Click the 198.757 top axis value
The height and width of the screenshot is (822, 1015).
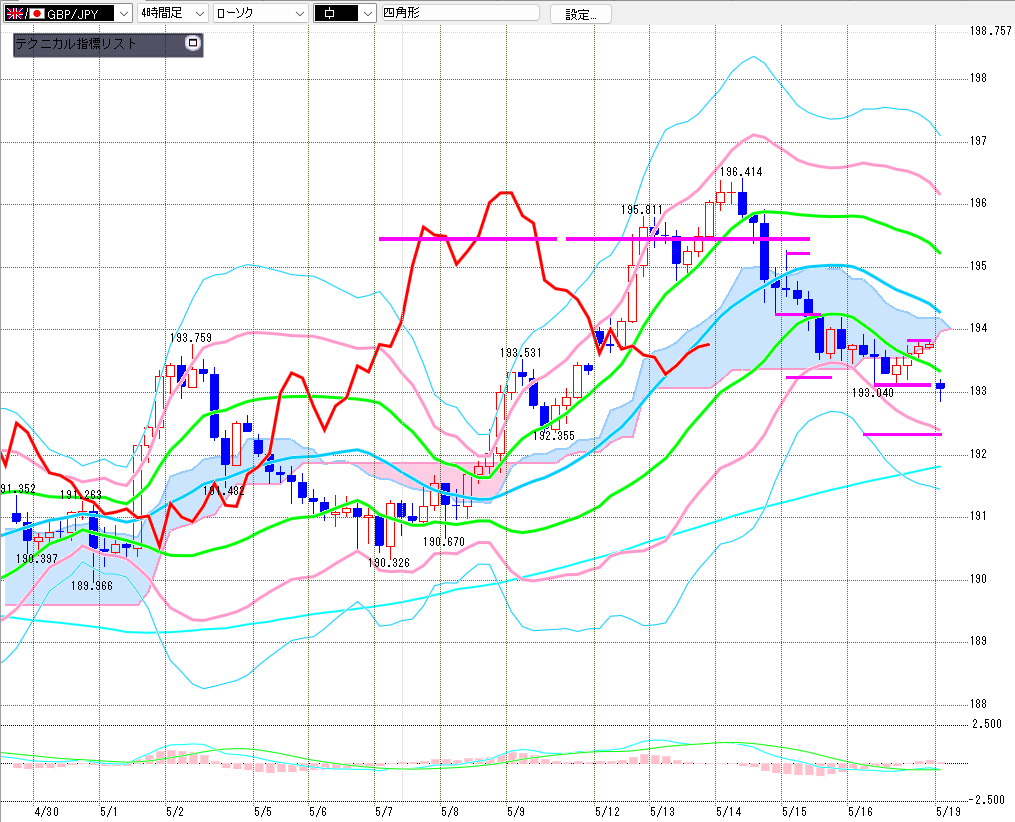(x=990, y=30)
